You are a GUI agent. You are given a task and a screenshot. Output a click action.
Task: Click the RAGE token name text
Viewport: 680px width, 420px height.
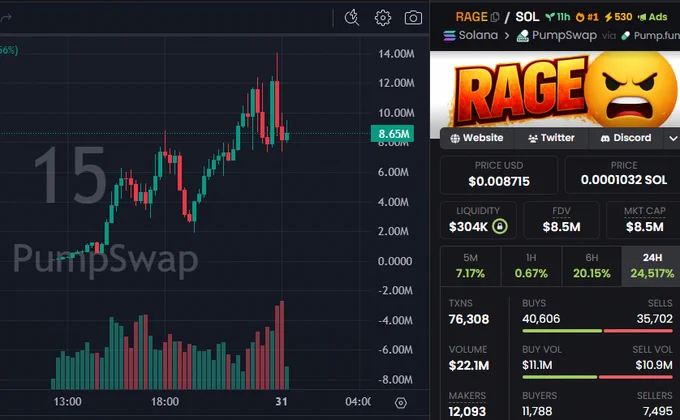point(471,17)
